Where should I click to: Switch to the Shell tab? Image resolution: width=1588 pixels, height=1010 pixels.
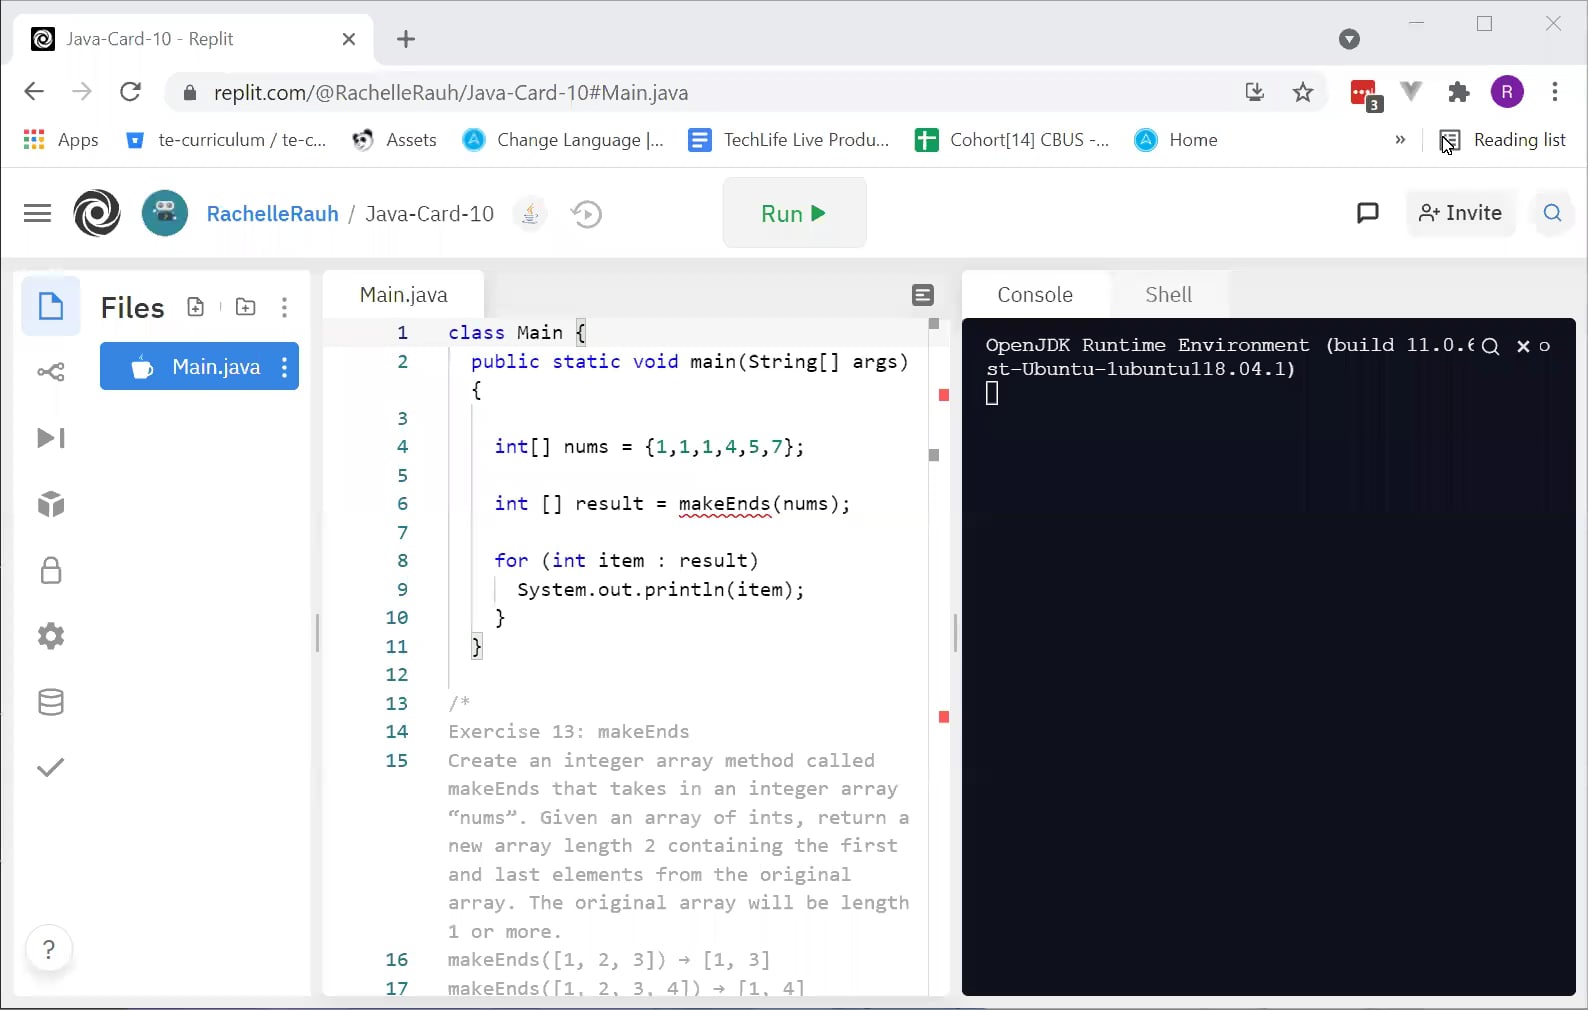(x=1168, y=295)
